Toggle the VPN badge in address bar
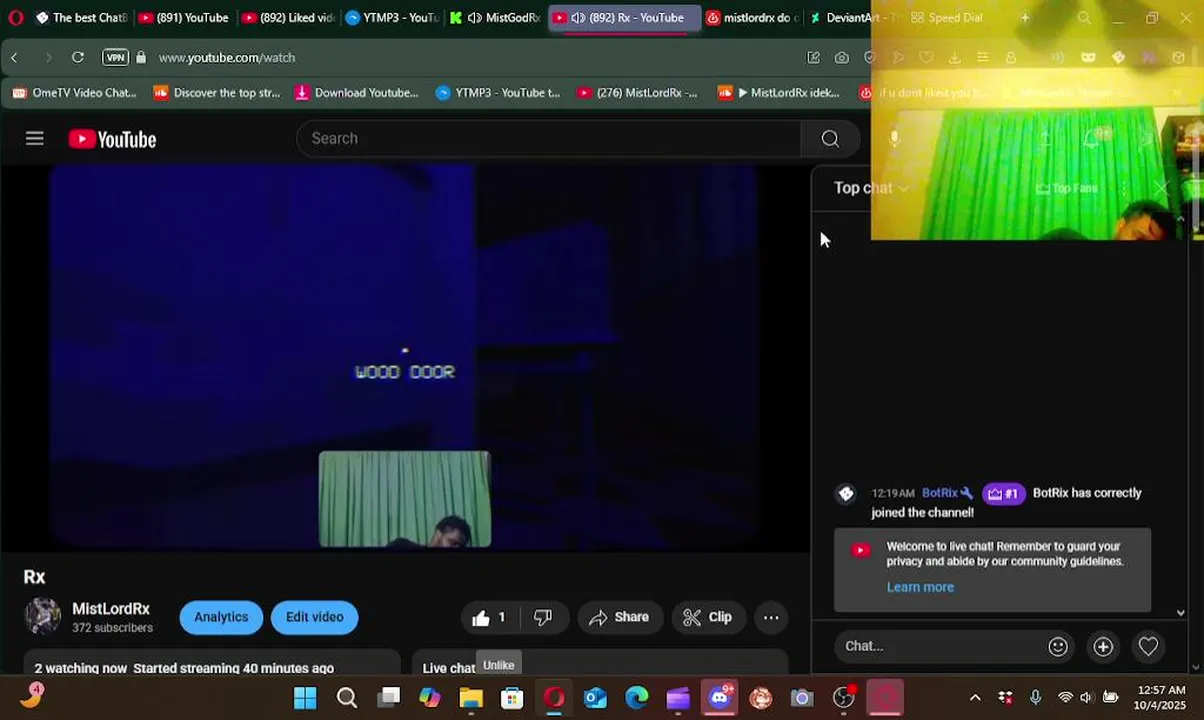Image resolution: width=1204 pixels, height=720 pixels. pyautogui.click(x=116, y=58)
